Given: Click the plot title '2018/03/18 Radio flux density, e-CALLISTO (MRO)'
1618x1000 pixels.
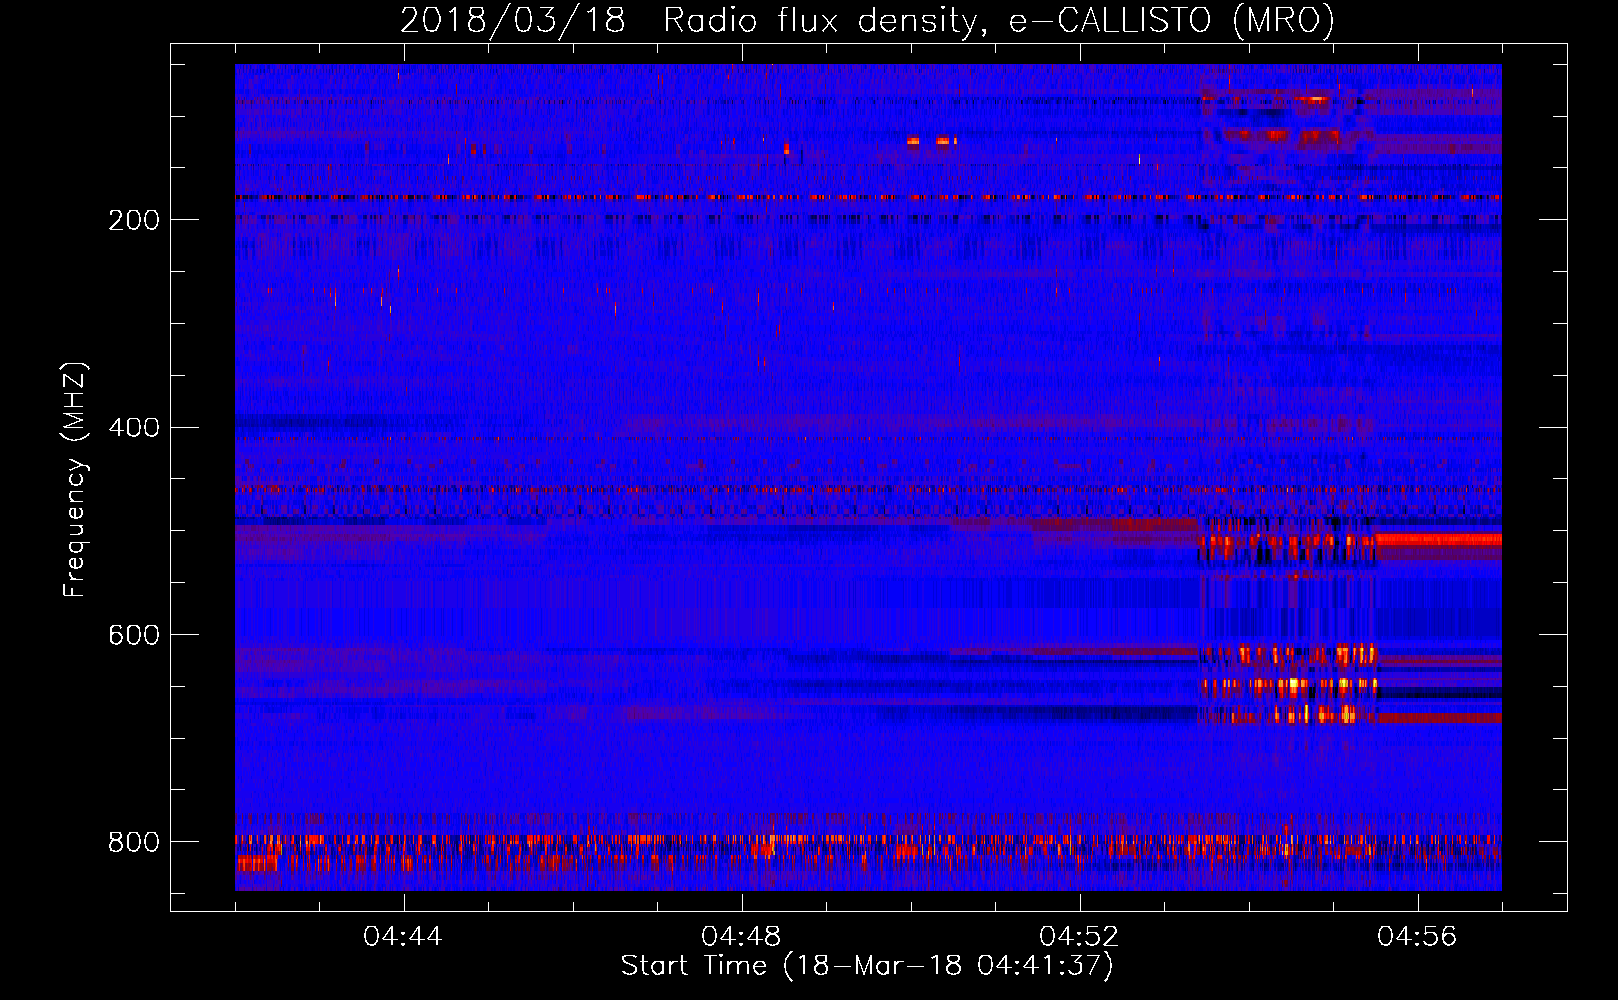Looking at the screenshot, I should [x=867, y=20].
